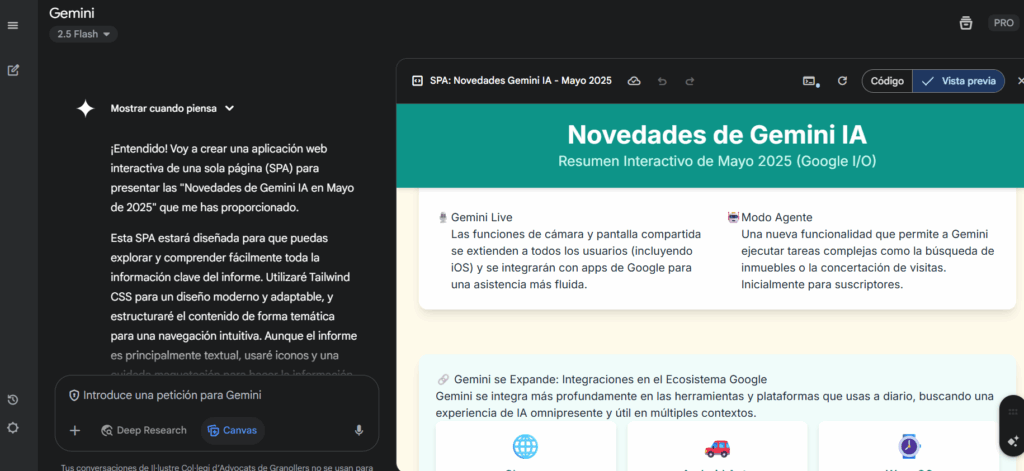The image size is (1024, 471).
Task: Switch to the Vista previa tab
Action: coord(959,81)
